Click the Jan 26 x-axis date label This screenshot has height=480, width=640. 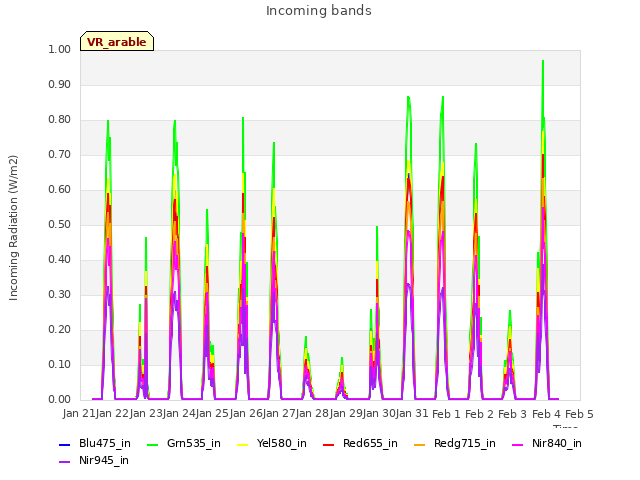246,414
